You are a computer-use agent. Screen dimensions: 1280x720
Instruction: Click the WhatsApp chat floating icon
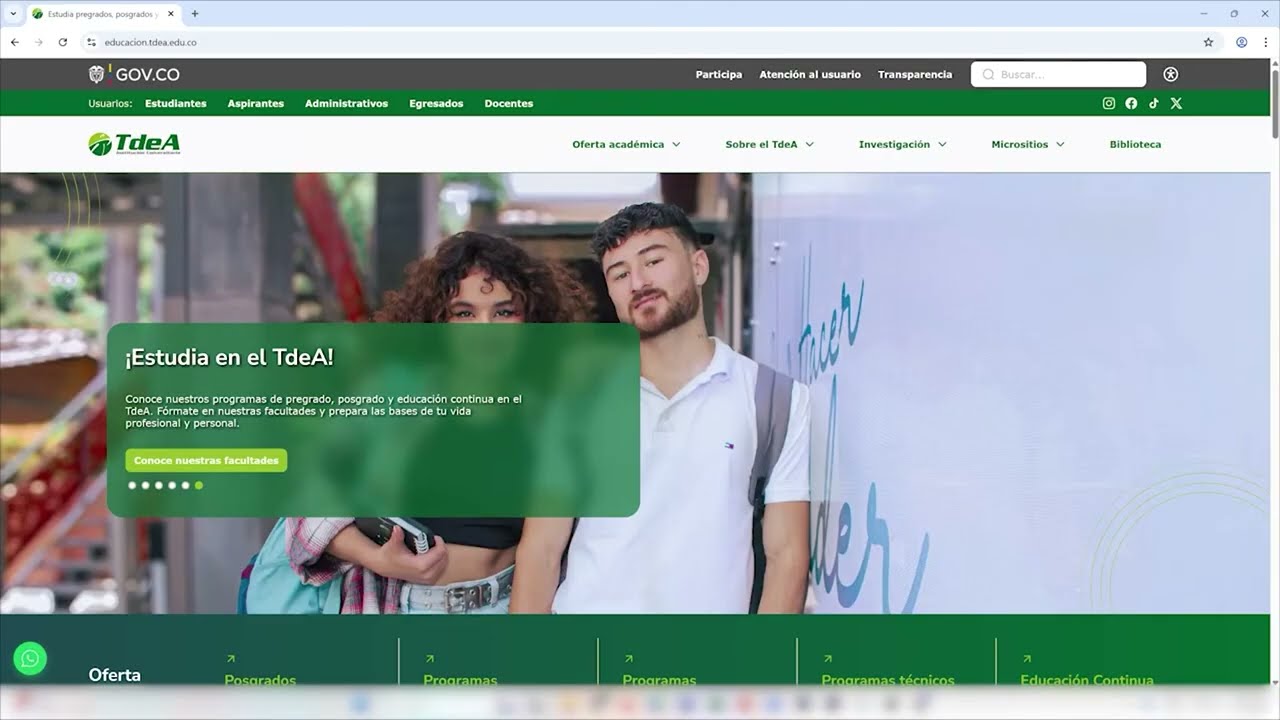(30, 658)
